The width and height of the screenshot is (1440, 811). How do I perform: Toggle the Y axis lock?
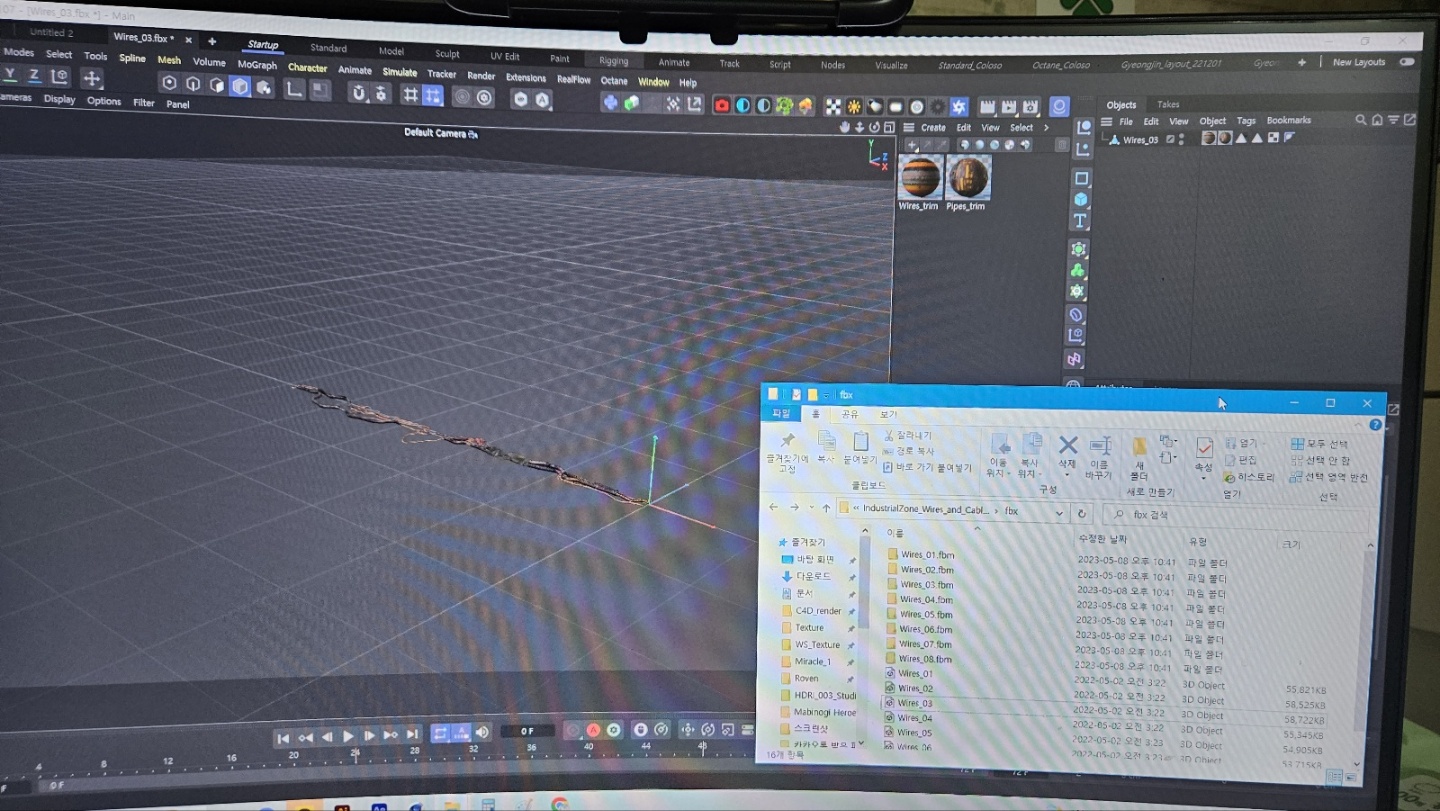click(x=11, y=75)
